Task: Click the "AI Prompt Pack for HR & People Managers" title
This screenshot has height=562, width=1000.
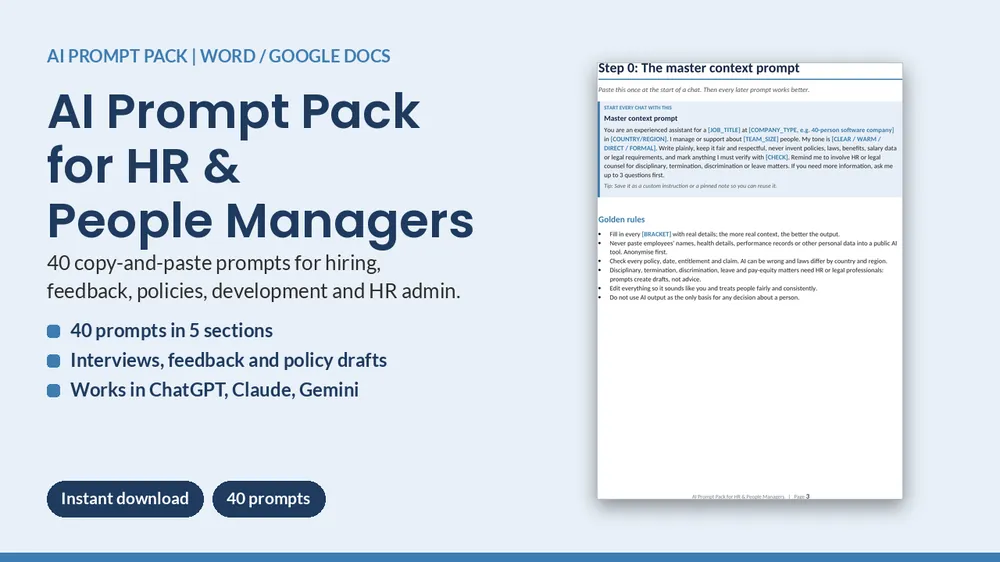Action: click(x=260, y=166)
